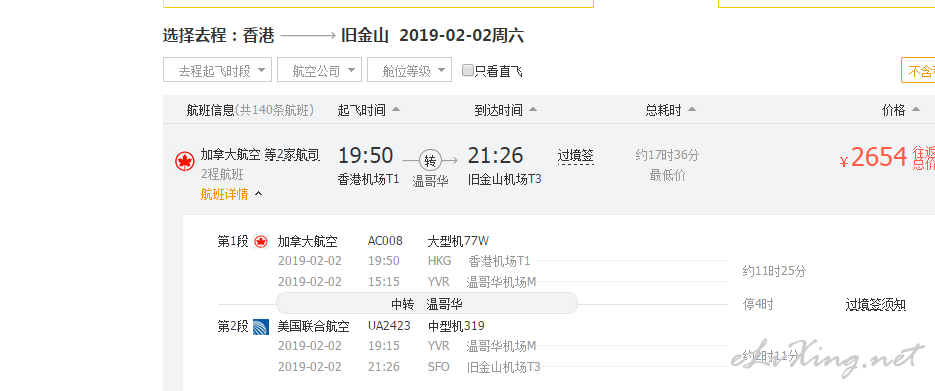Viewport: 935px width, 391px height.
Task: Click the 过境签 transit visa link
Action: (x=575, y=156)
